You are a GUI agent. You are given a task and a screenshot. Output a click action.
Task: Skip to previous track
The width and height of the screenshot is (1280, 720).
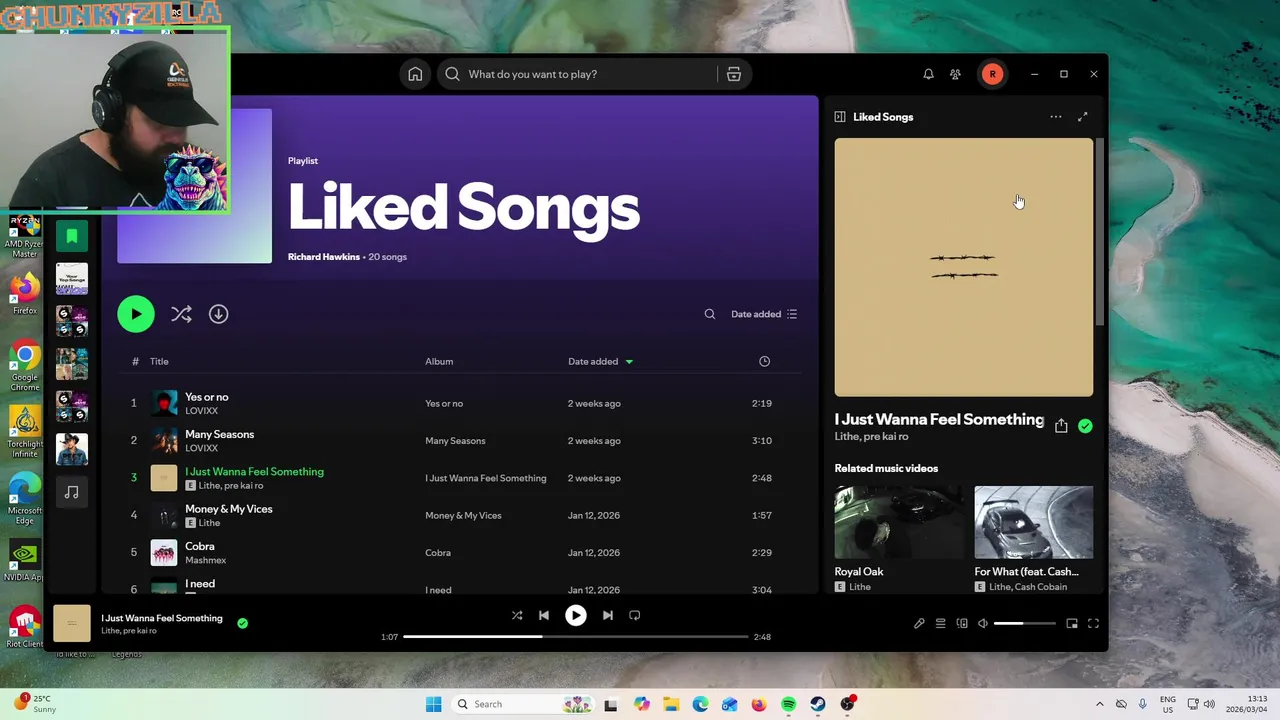click(543, 615)
